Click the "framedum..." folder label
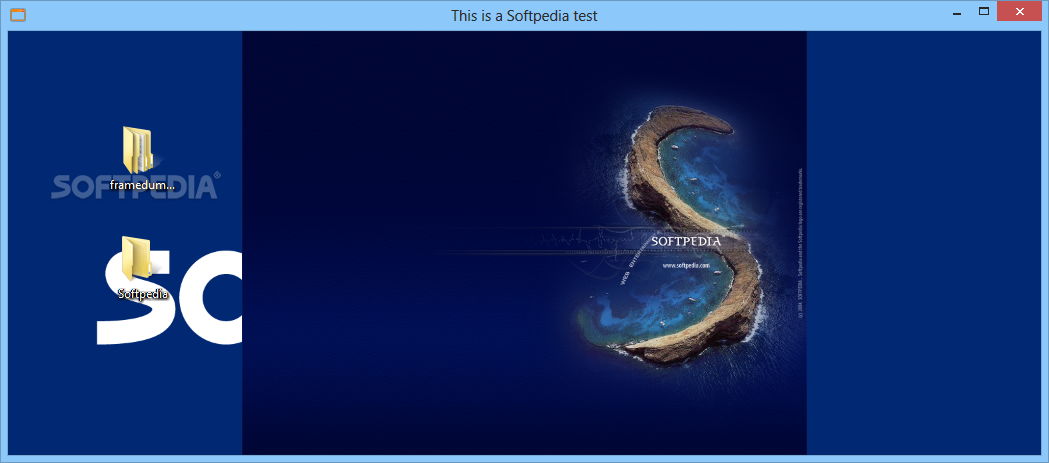The image size is (1049, 463). [142, 185]
